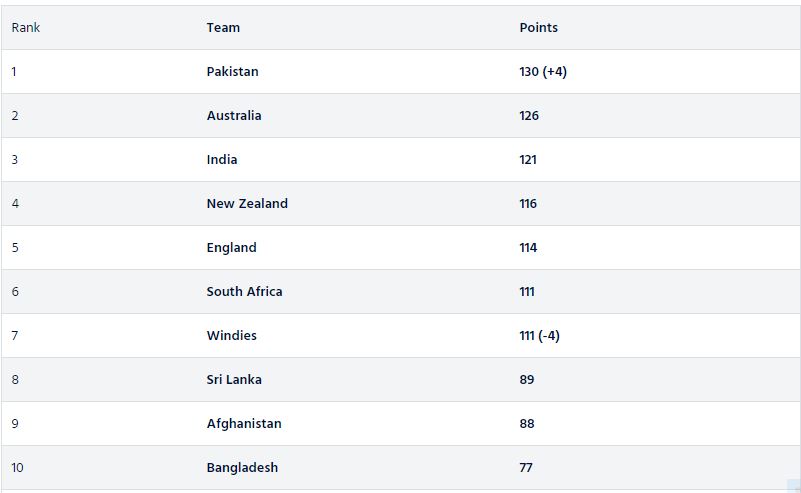Screen dimensions: 801x493
Task: Click the India team cell
Action: point(222,160)
